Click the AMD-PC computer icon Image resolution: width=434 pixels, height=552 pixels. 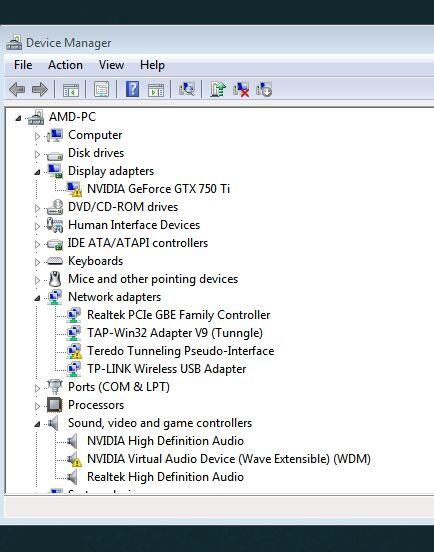(x=36, y=117)
